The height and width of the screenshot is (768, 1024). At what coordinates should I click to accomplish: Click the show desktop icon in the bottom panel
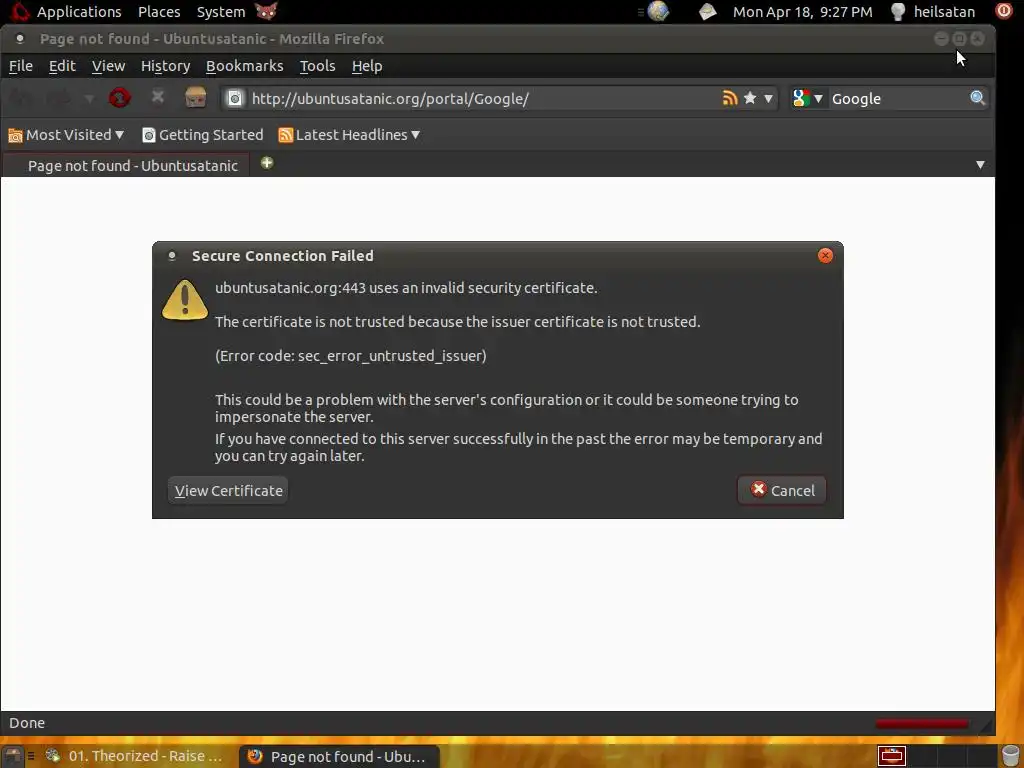[12, 756]
